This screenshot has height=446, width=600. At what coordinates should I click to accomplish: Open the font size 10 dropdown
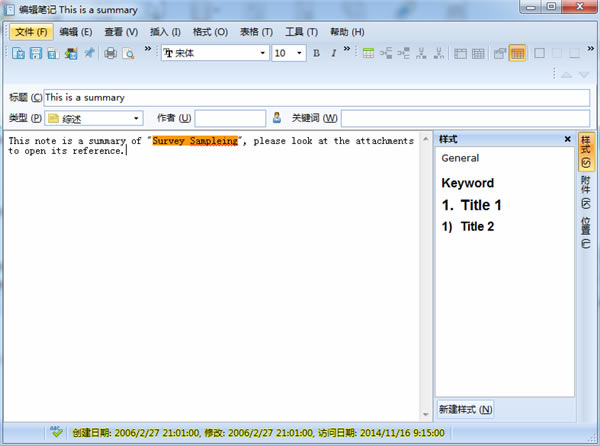(x=299, y=53)
